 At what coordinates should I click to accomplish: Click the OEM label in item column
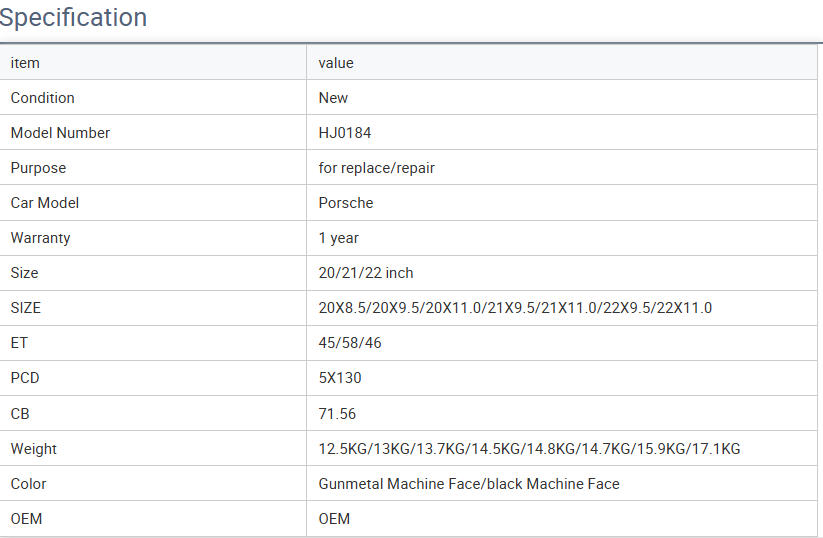point(26,519)
